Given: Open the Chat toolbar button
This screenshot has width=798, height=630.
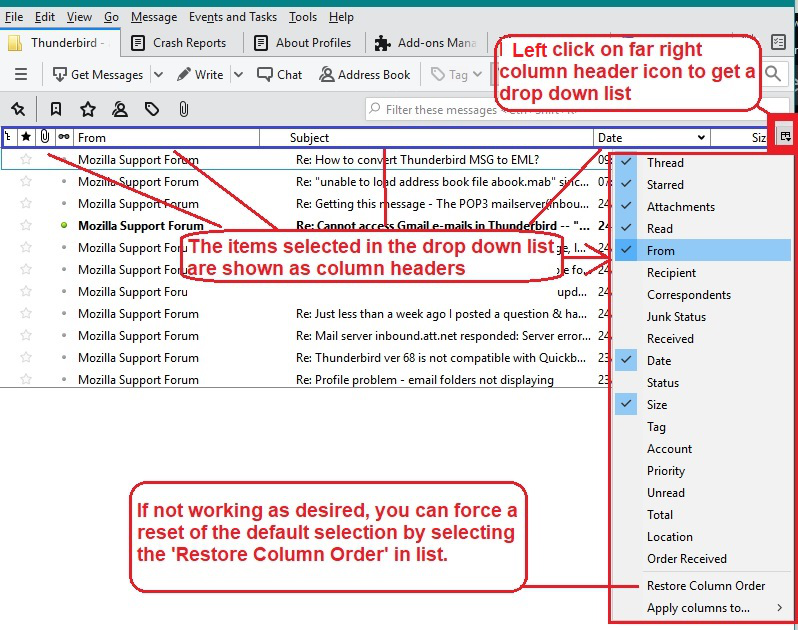Looking at the screenshot, I should pos(279,75).
